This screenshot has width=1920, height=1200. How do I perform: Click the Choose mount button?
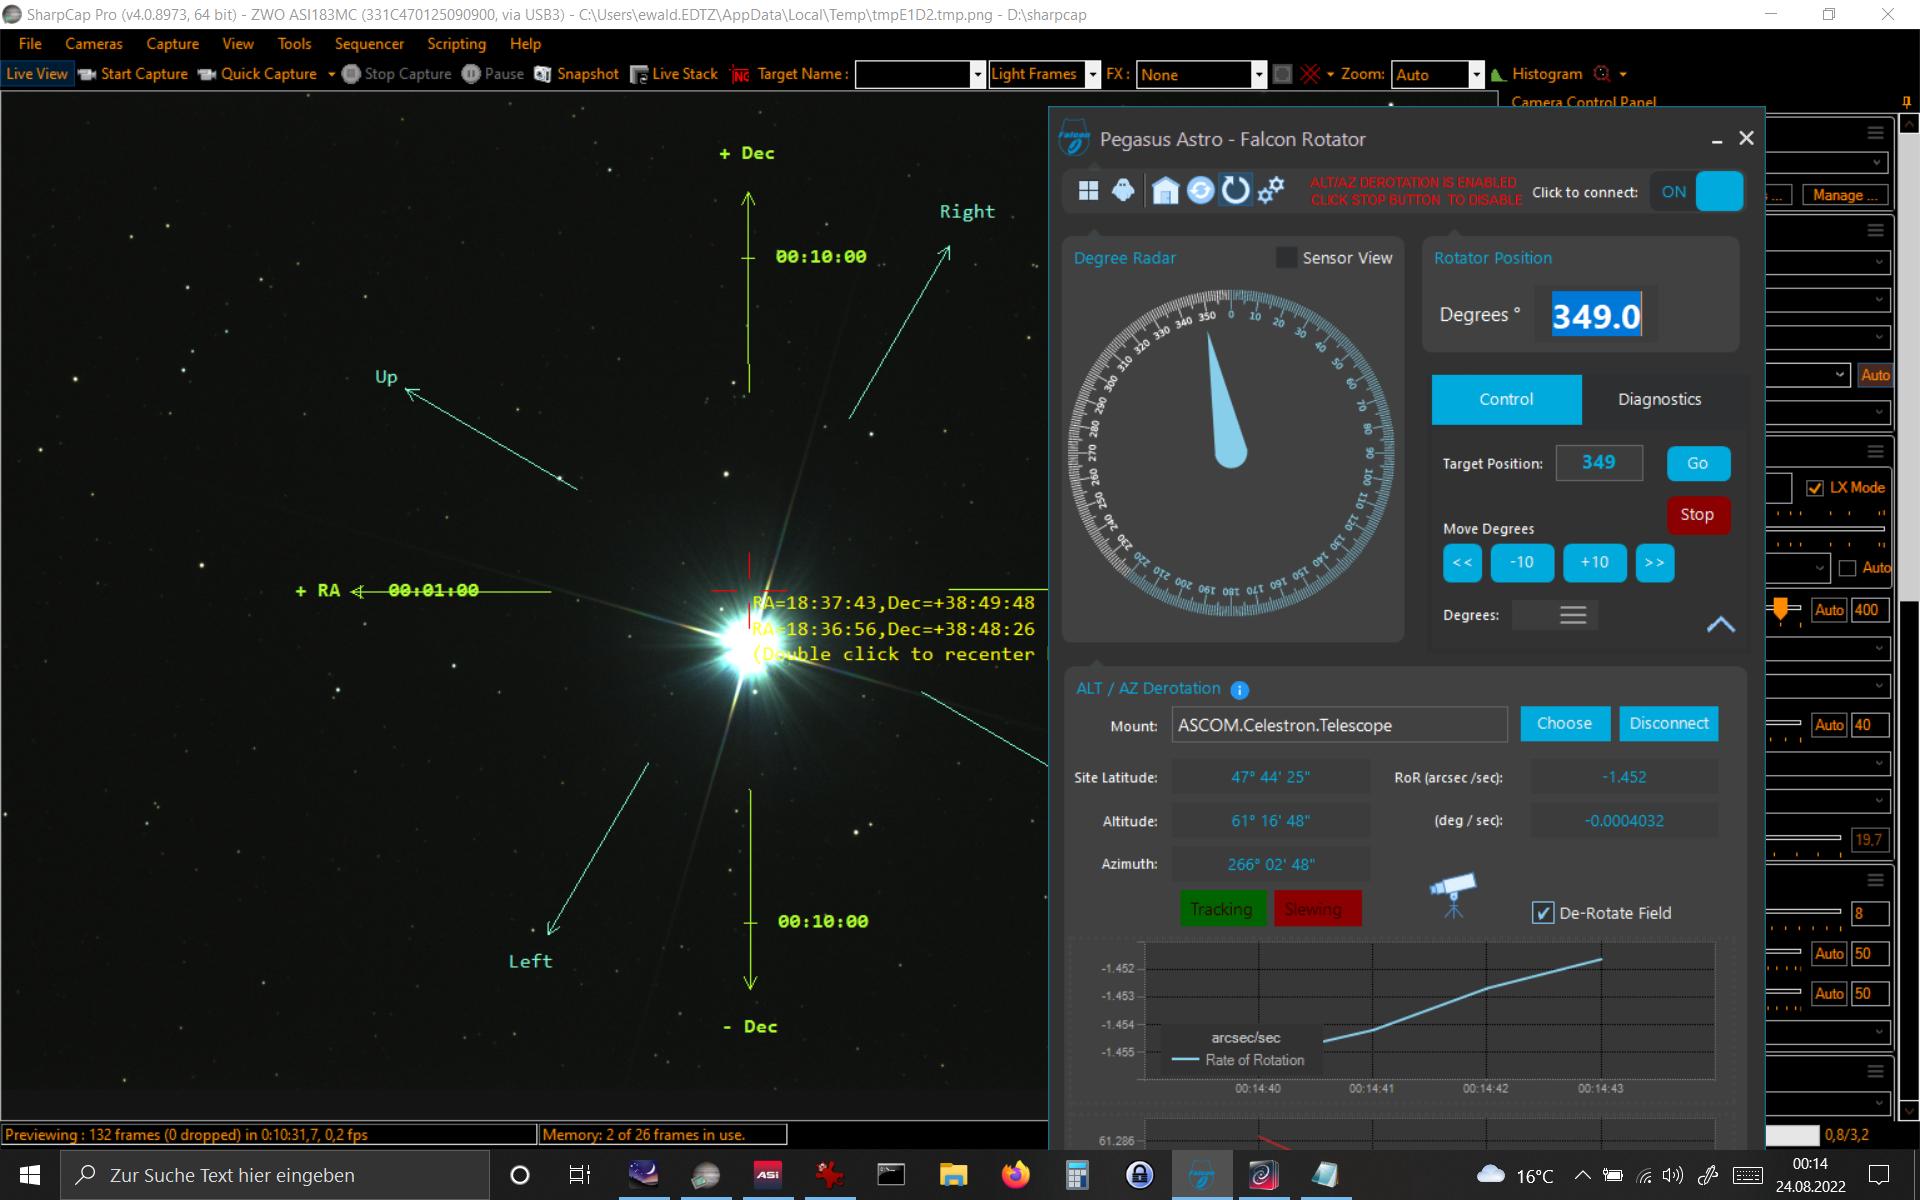[x=1564, y=723]
